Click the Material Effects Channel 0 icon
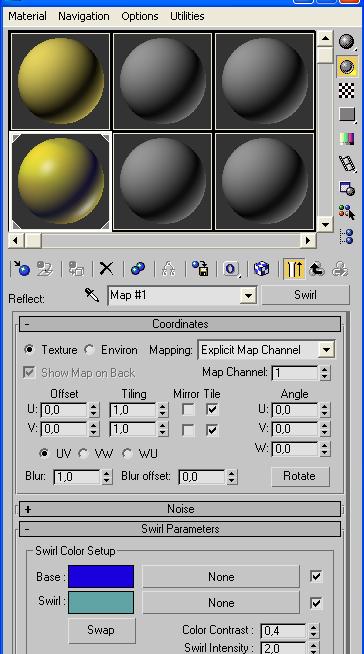 coord(231,269)
